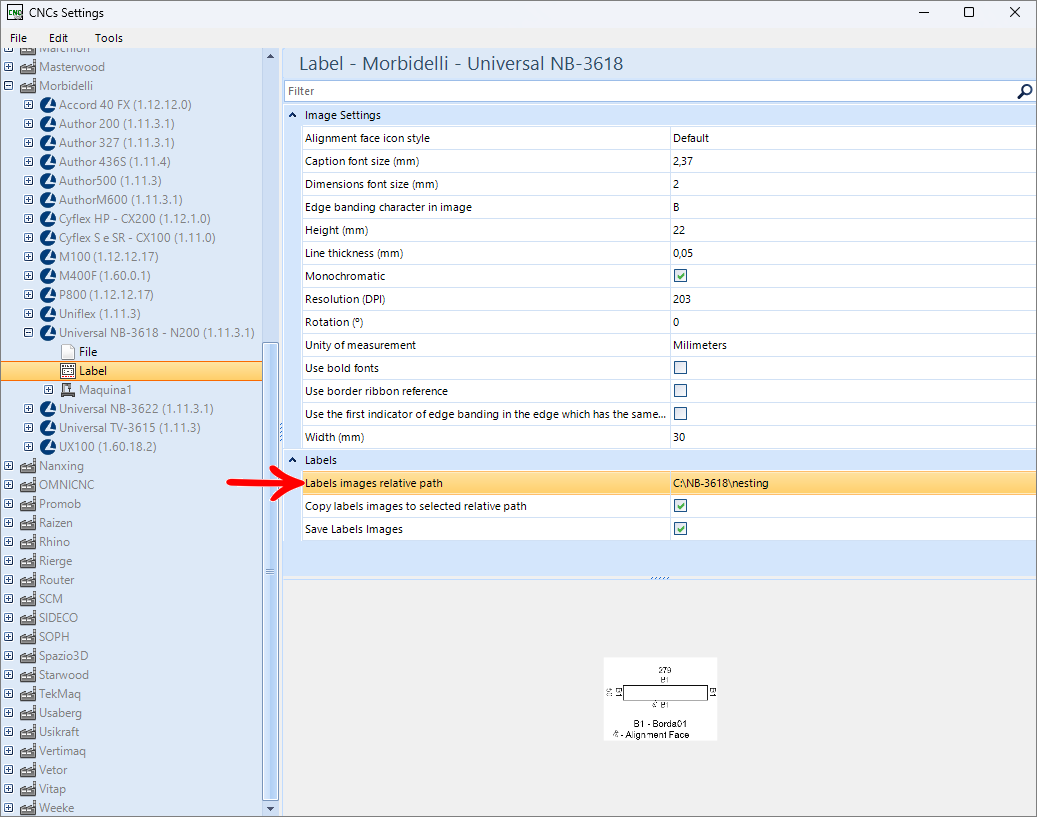
Task: Edit the Labels images relative path value
Action: coord(852,484)
